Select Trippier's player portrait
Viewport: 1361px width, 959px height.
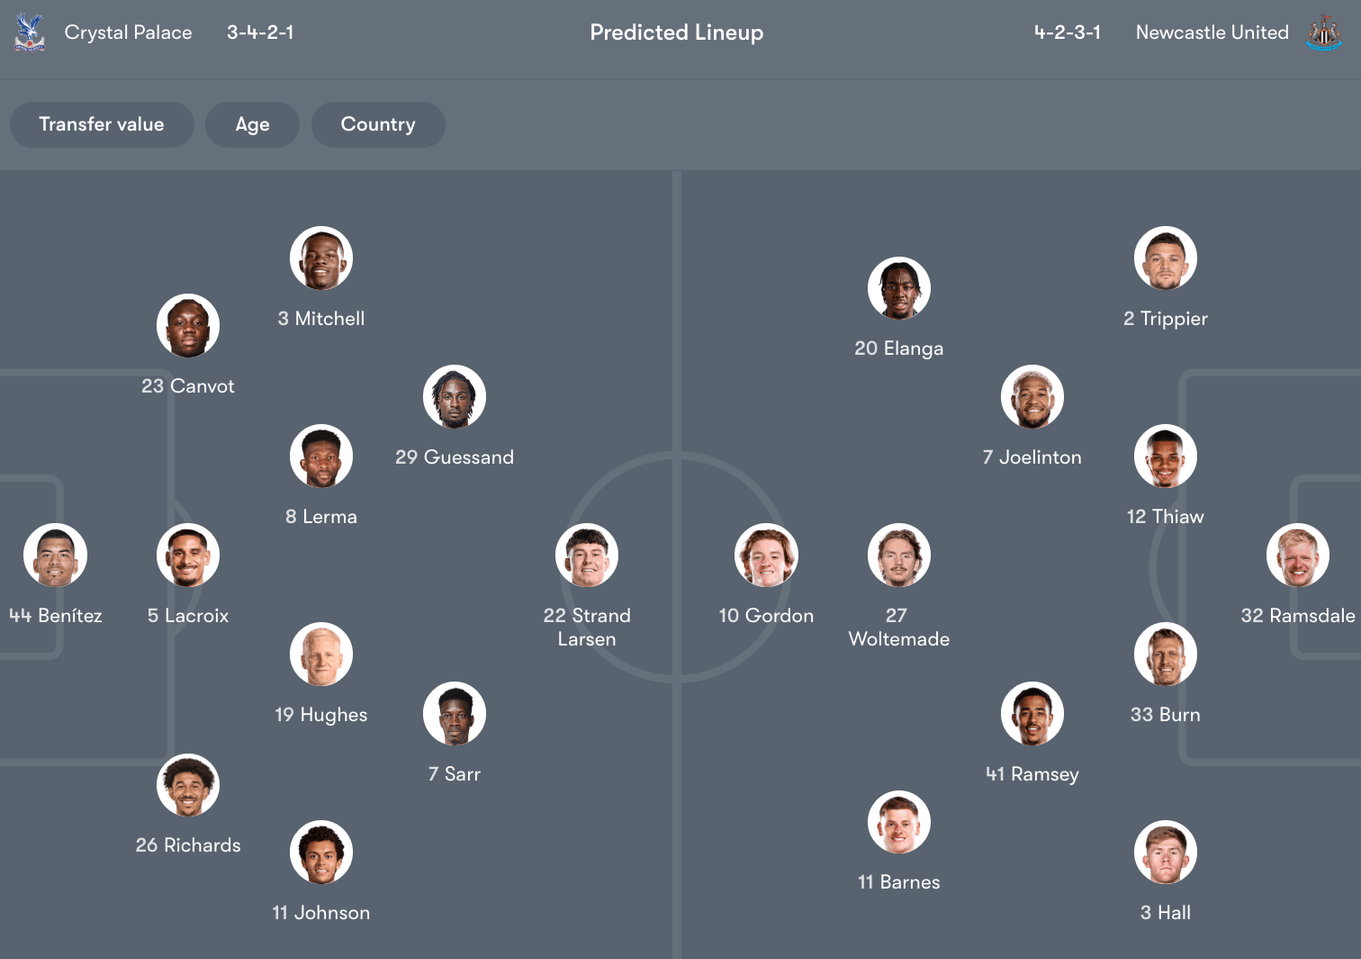[x=1165, y=257]
